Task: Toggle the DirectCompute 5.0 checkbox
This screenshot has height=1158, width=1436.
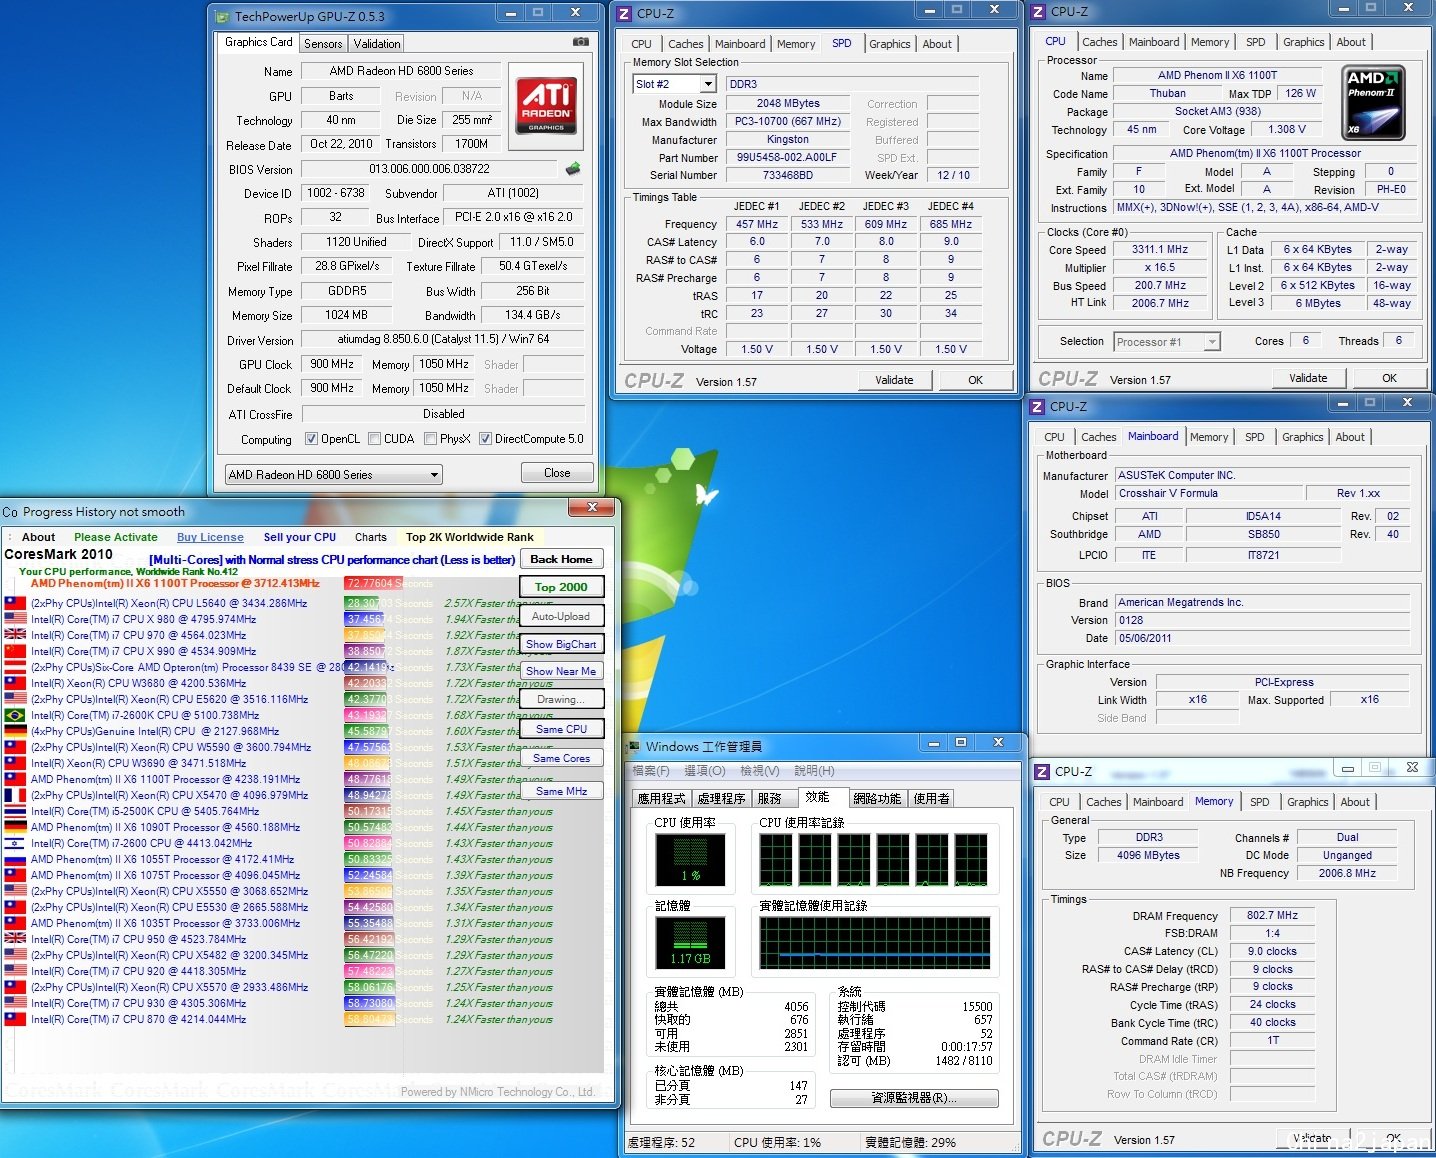Action: coord(485,438)
